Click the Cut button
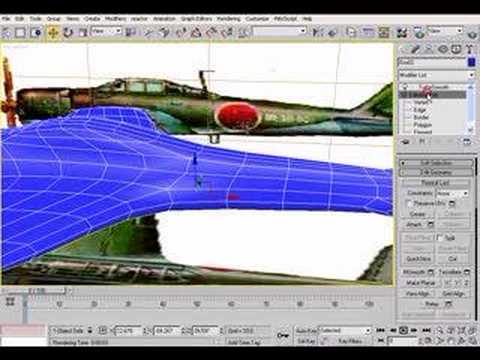This screenshot has width=480, height=360. click(453, 259)
